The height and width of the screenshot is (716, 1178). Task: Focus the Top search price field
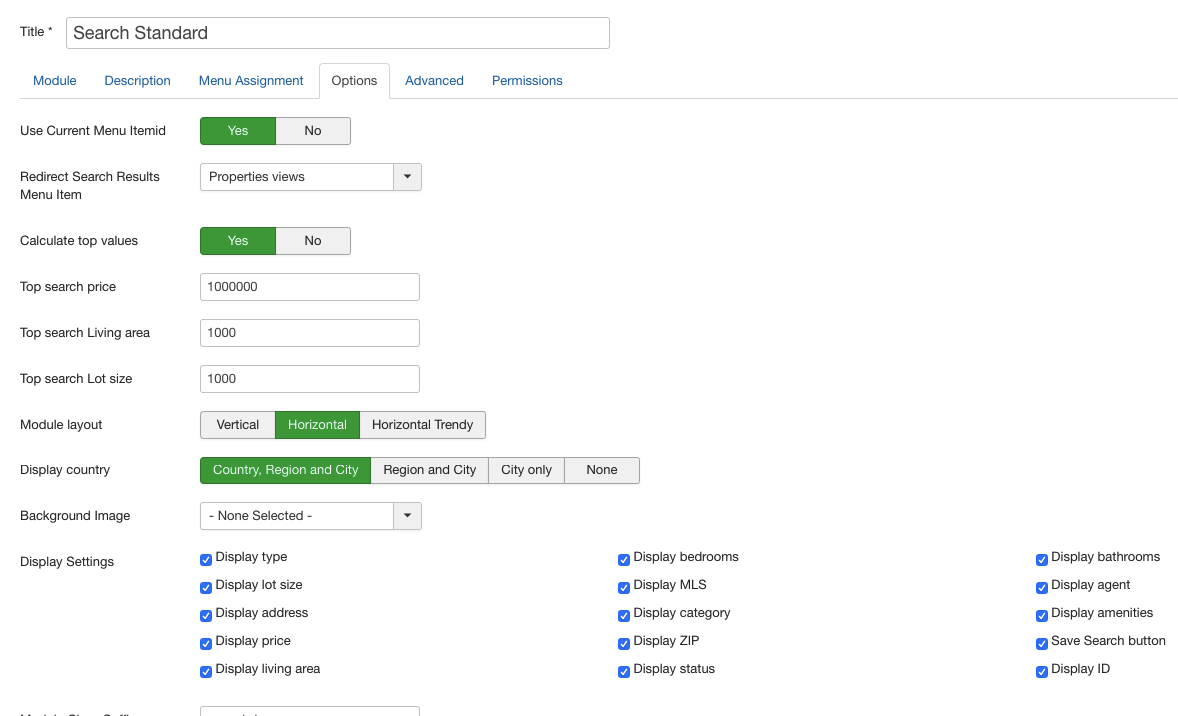point(309,287)
